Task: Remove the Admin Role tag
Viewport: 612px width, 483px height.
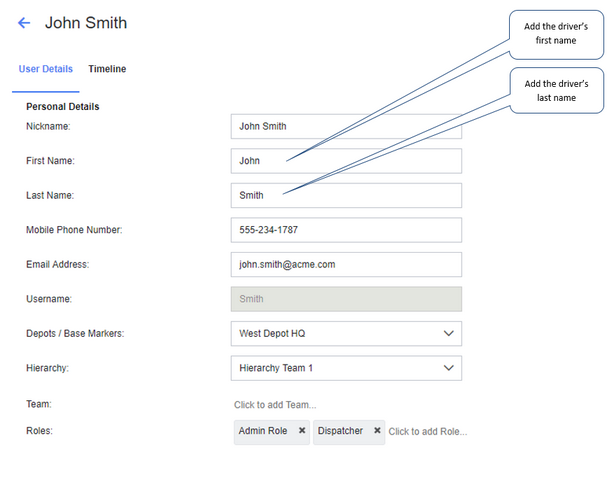Action: (x=302, y=431)
